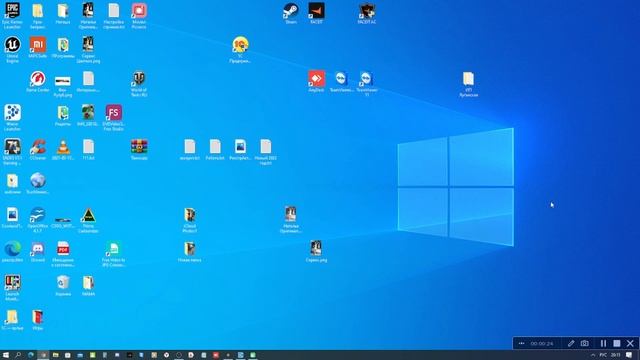Launch CCleaner from the desktop
This screenshot has height=360, width=640.
point(38,149)
